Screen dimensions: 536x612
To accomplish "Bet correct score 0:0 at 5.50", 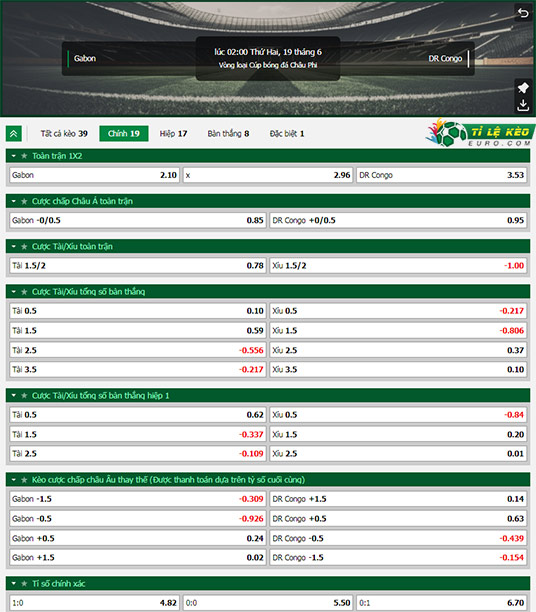I will 268,603.
